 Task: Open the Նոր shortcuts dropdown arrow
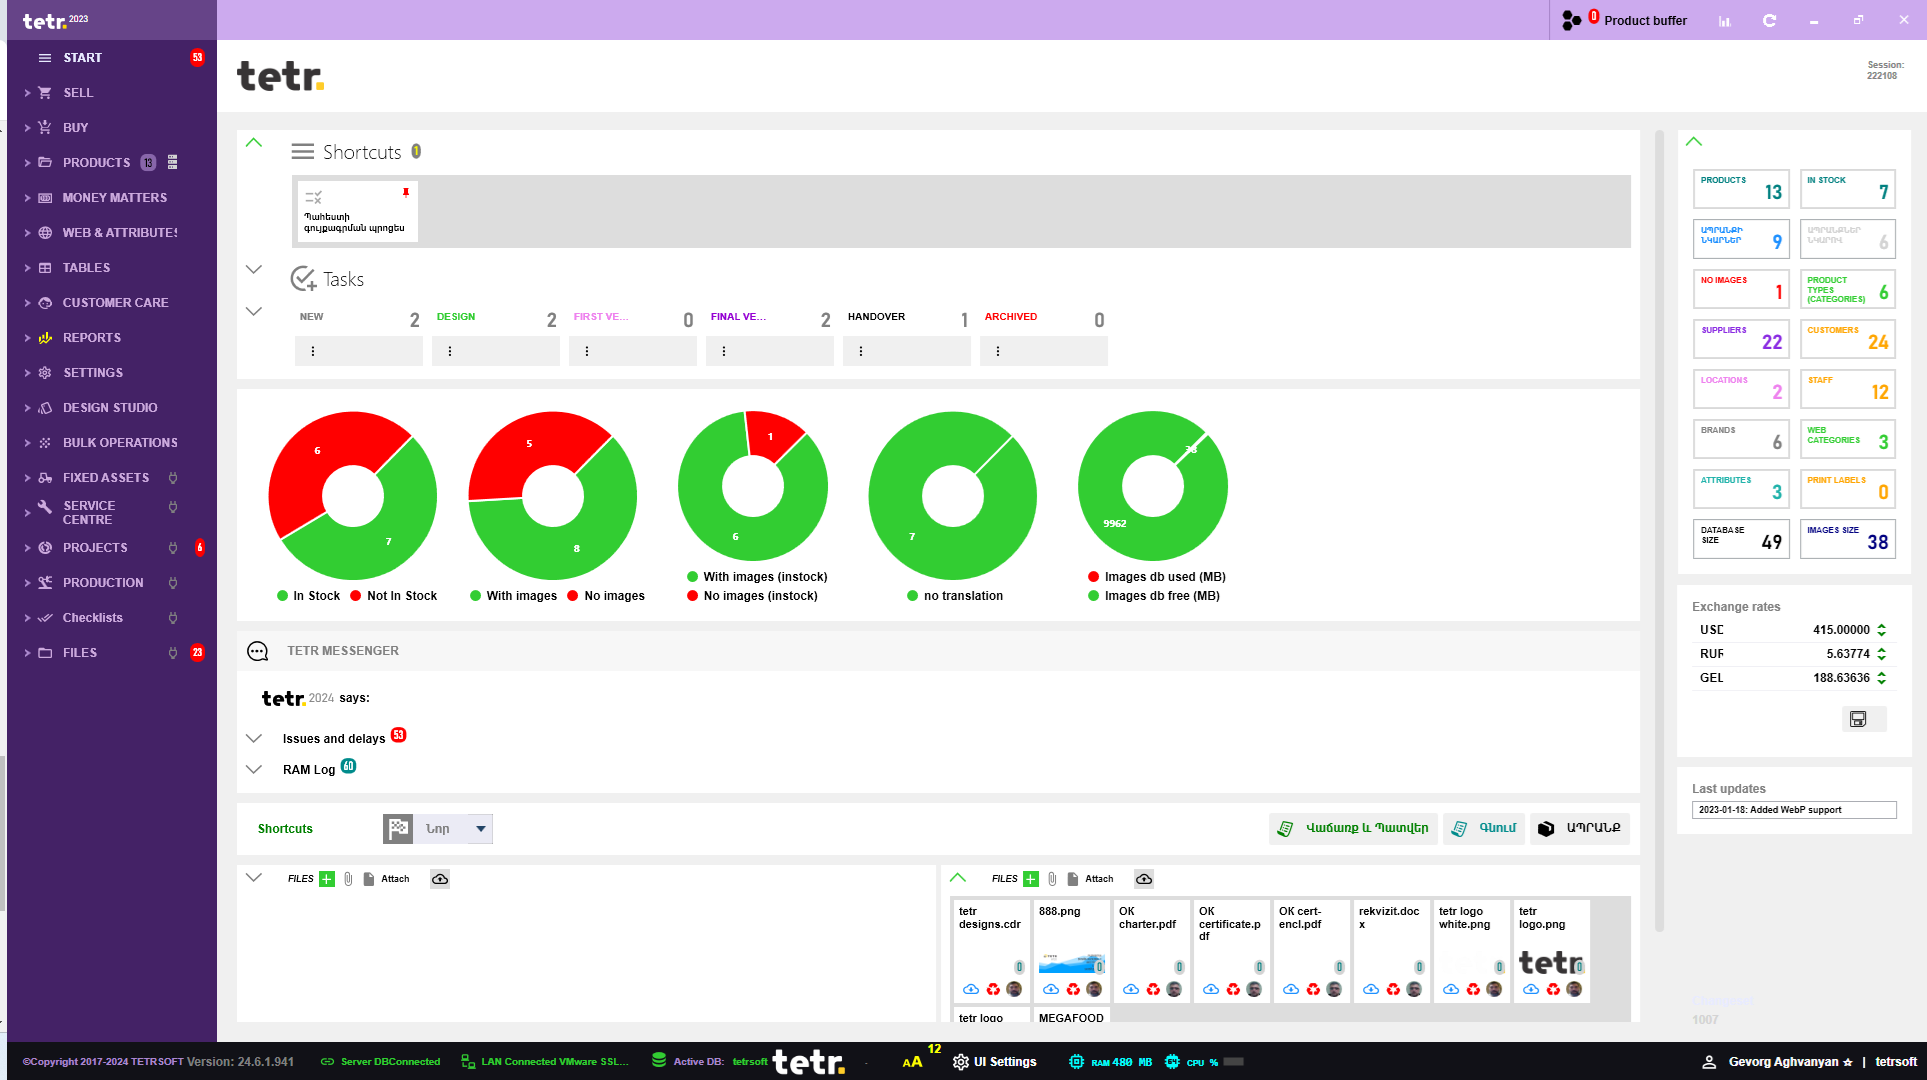[481, 829]
